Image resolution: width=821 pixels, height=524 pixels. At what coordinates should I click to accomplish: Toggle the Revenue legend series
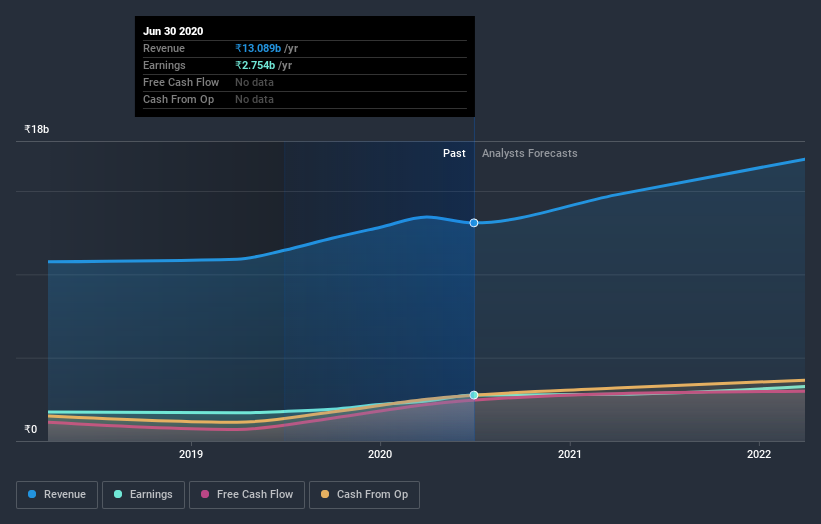[x=57, y=495]
